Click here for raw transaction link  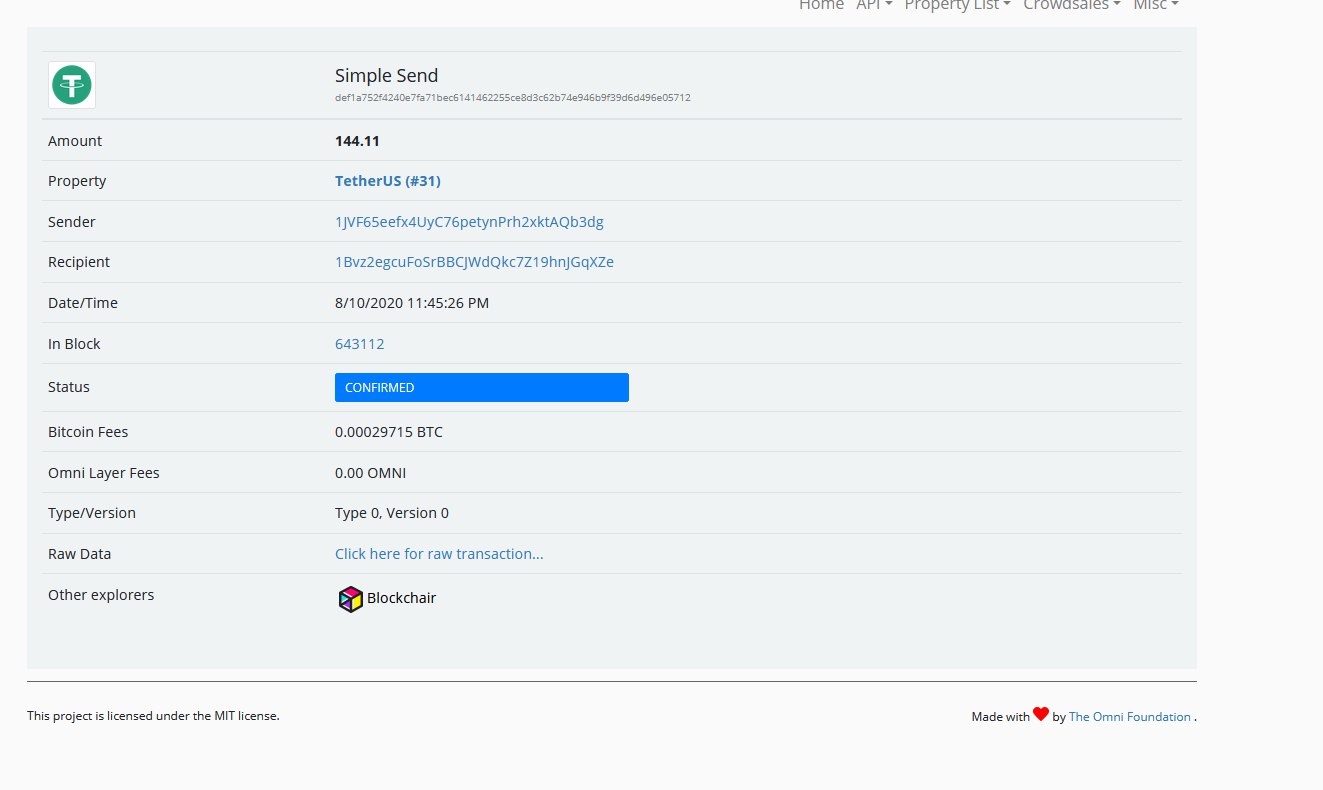[x=439, y=554]
